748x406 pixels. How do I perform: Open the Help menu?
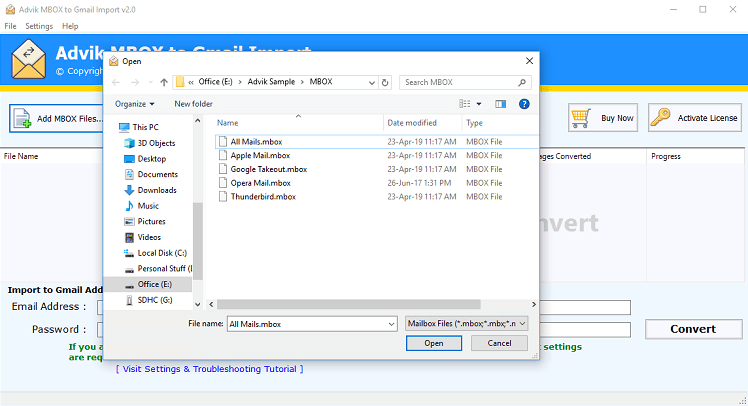click(70, 26)
